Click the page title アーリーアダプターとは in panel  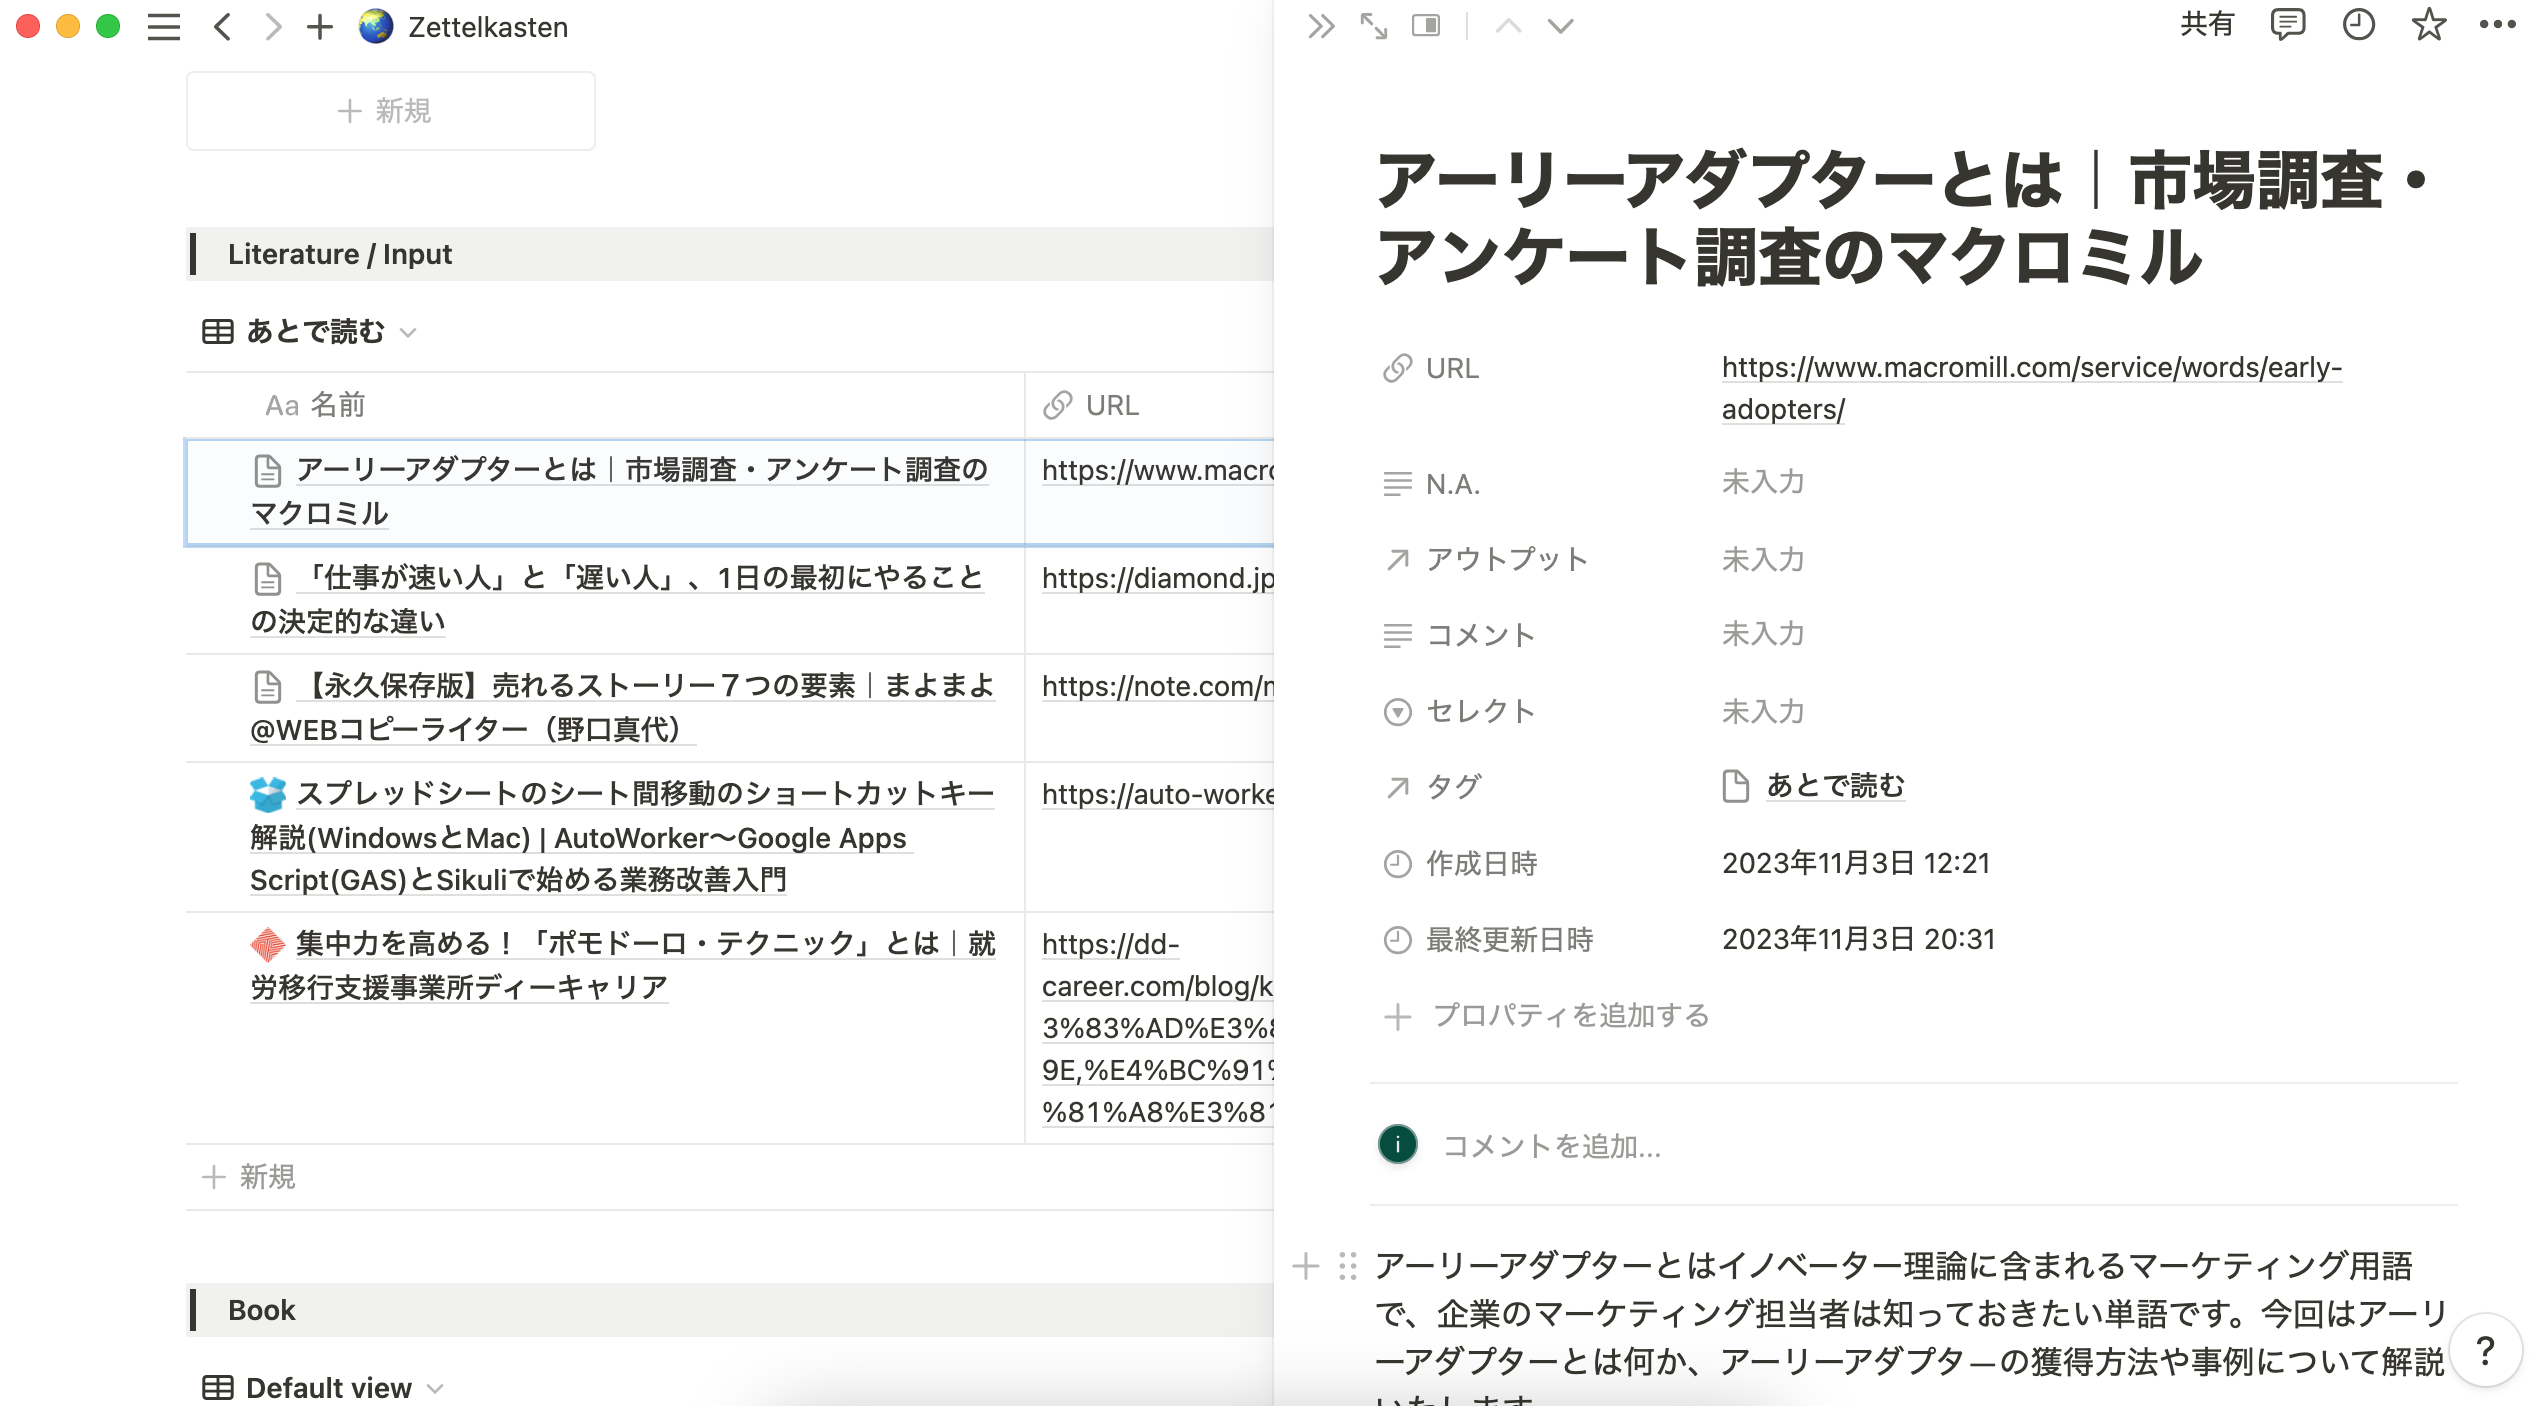point(1905,218)
